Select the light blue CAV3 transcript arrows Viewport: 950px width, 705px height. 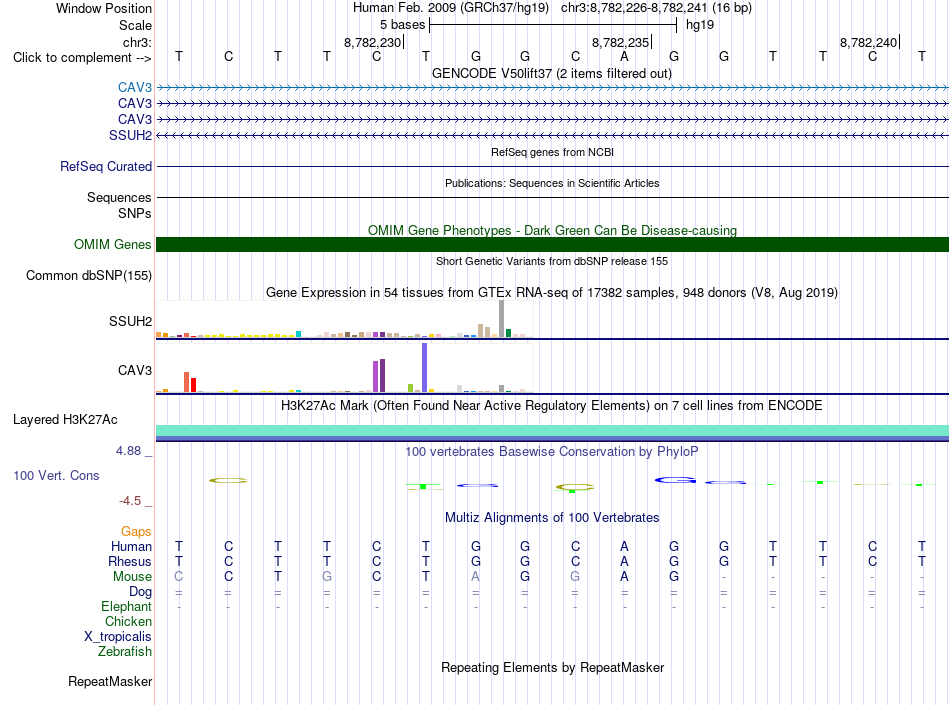[x=552, y=88]
